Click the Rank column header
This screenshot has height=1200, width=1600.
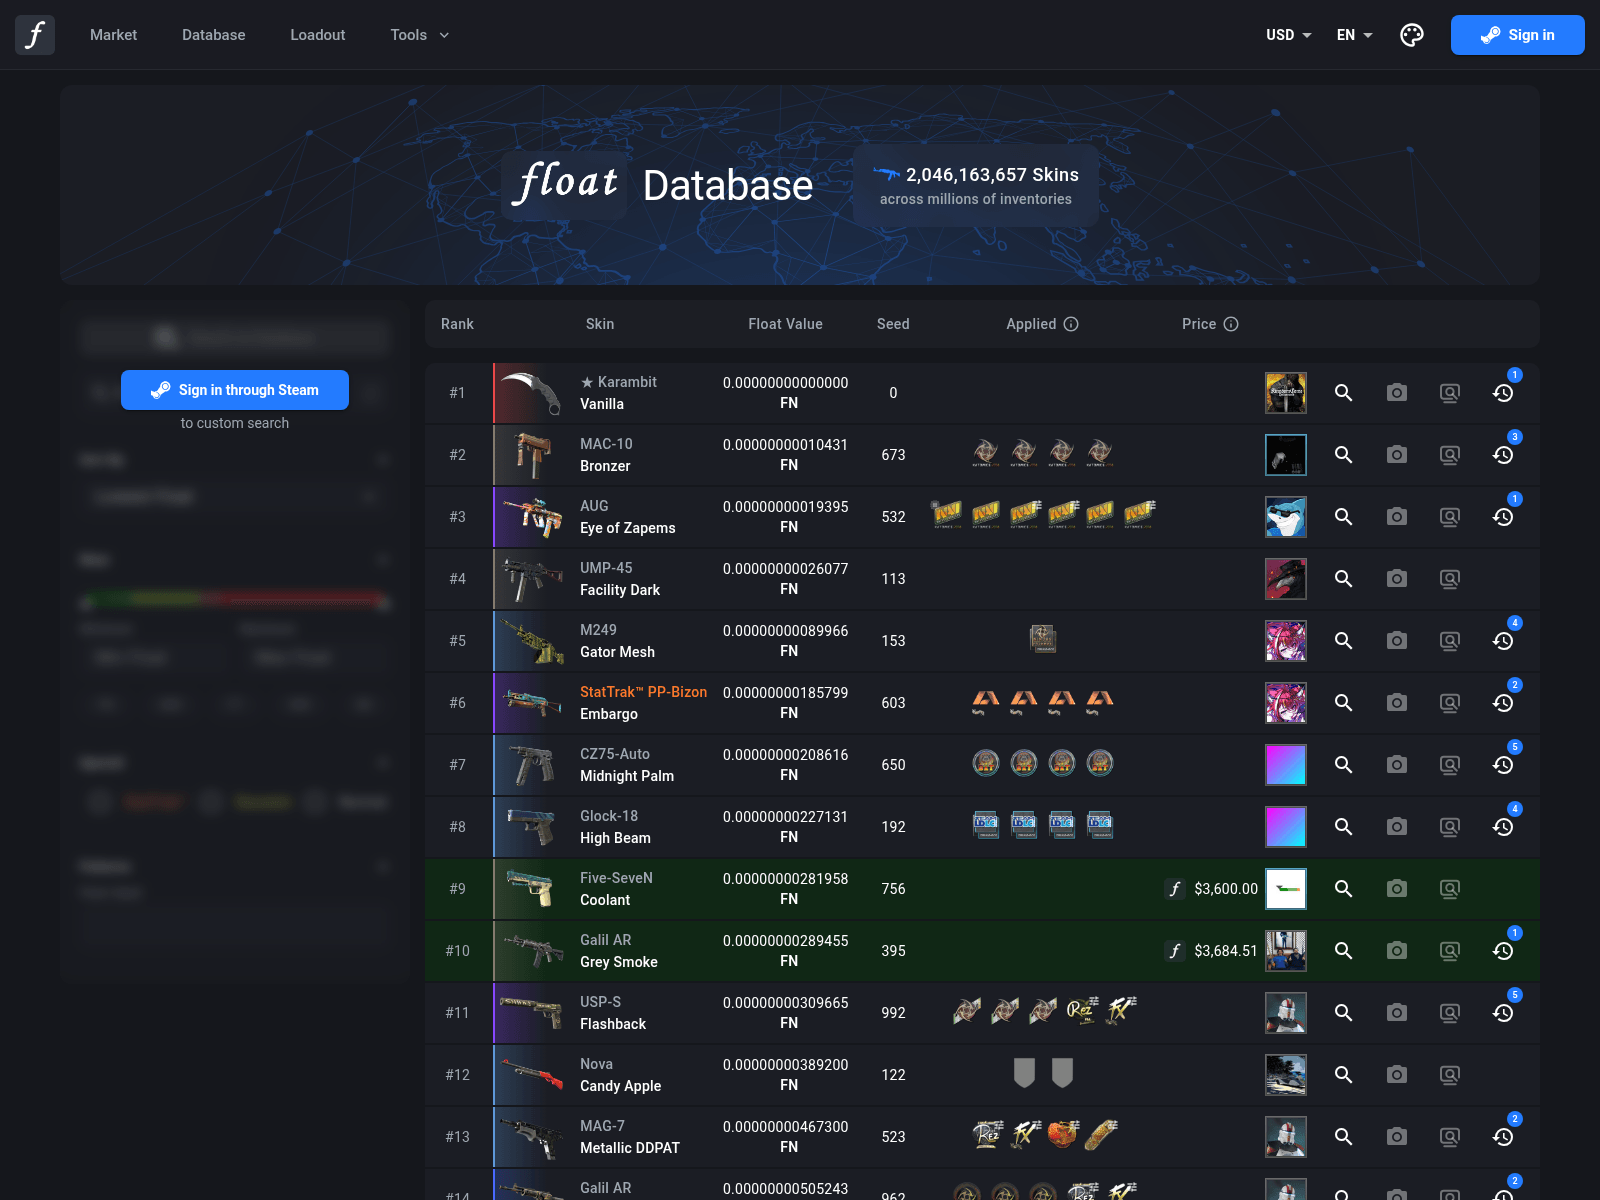(457, 324)
